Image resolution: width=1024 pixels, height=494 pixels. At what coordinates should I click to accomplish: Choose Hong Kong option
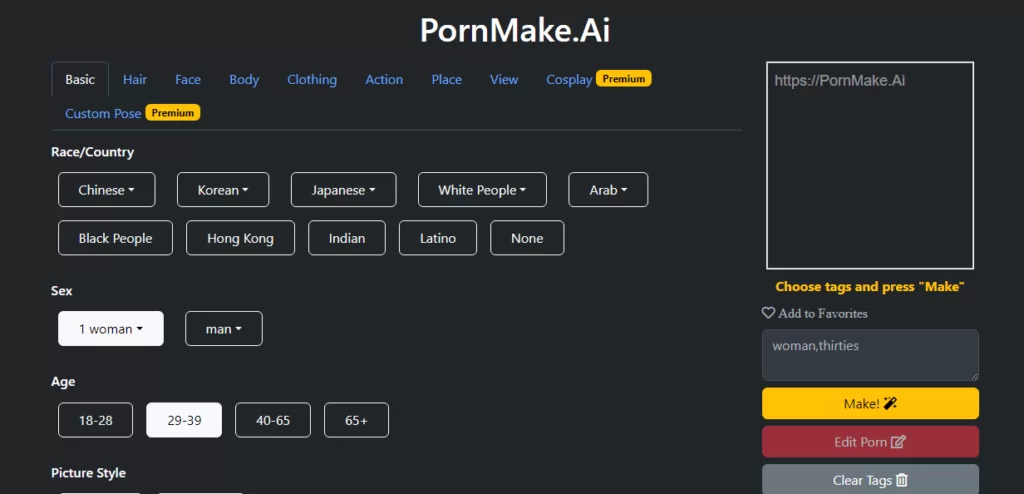coord(240,238)
